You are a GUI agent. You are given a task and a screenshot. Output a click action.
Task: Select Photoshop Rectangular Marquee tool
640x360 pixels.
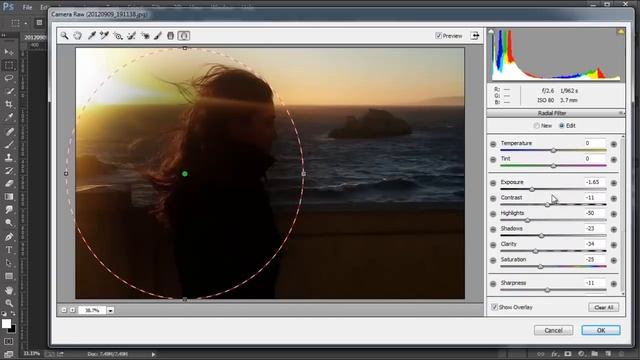(x=9, y=65)
